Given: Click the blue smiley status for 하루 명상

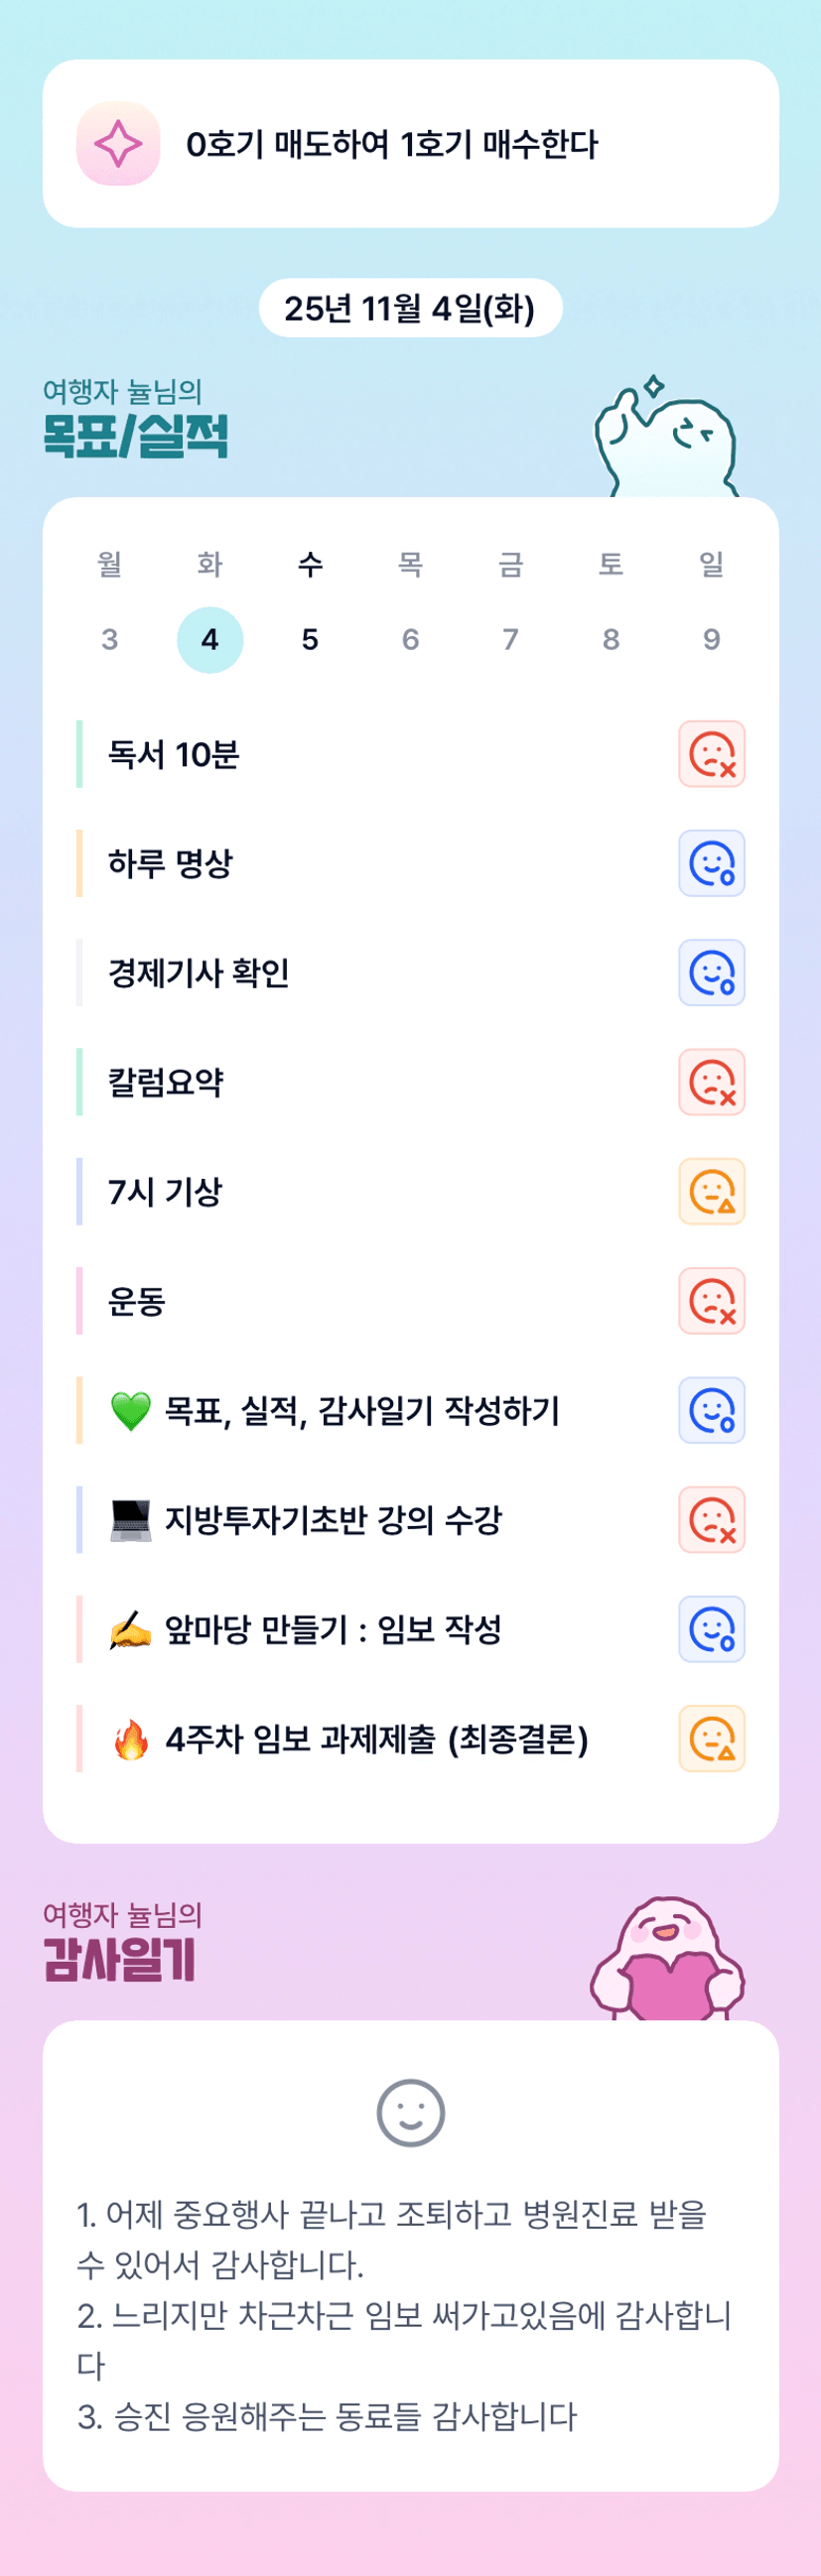Looking at the screenshot, I should coord(711,863).
